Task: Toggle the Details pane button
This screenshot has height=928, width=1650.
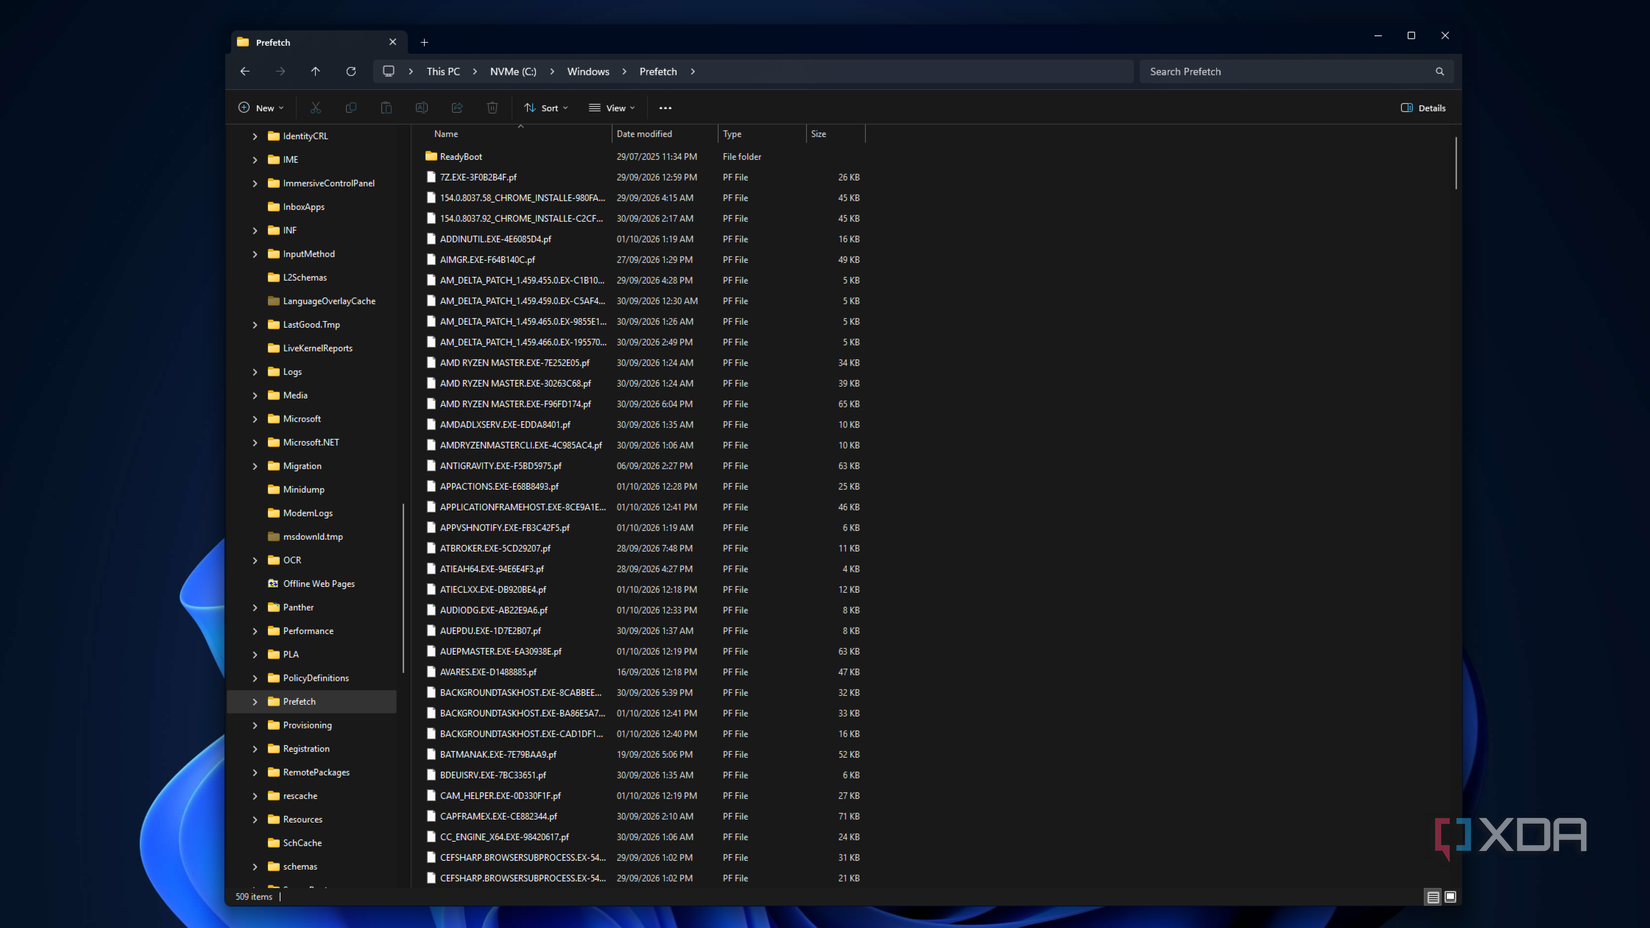Action: click(1423, 108)
